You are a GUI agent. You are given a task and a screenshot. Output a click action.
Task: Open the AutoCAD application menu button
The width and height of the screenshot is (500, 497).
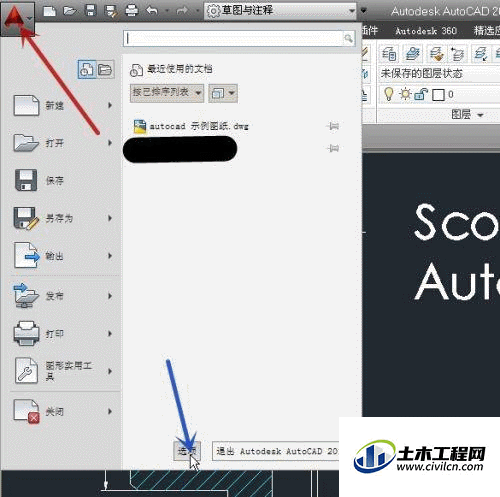pyautogui.click(x=17, y=18)
